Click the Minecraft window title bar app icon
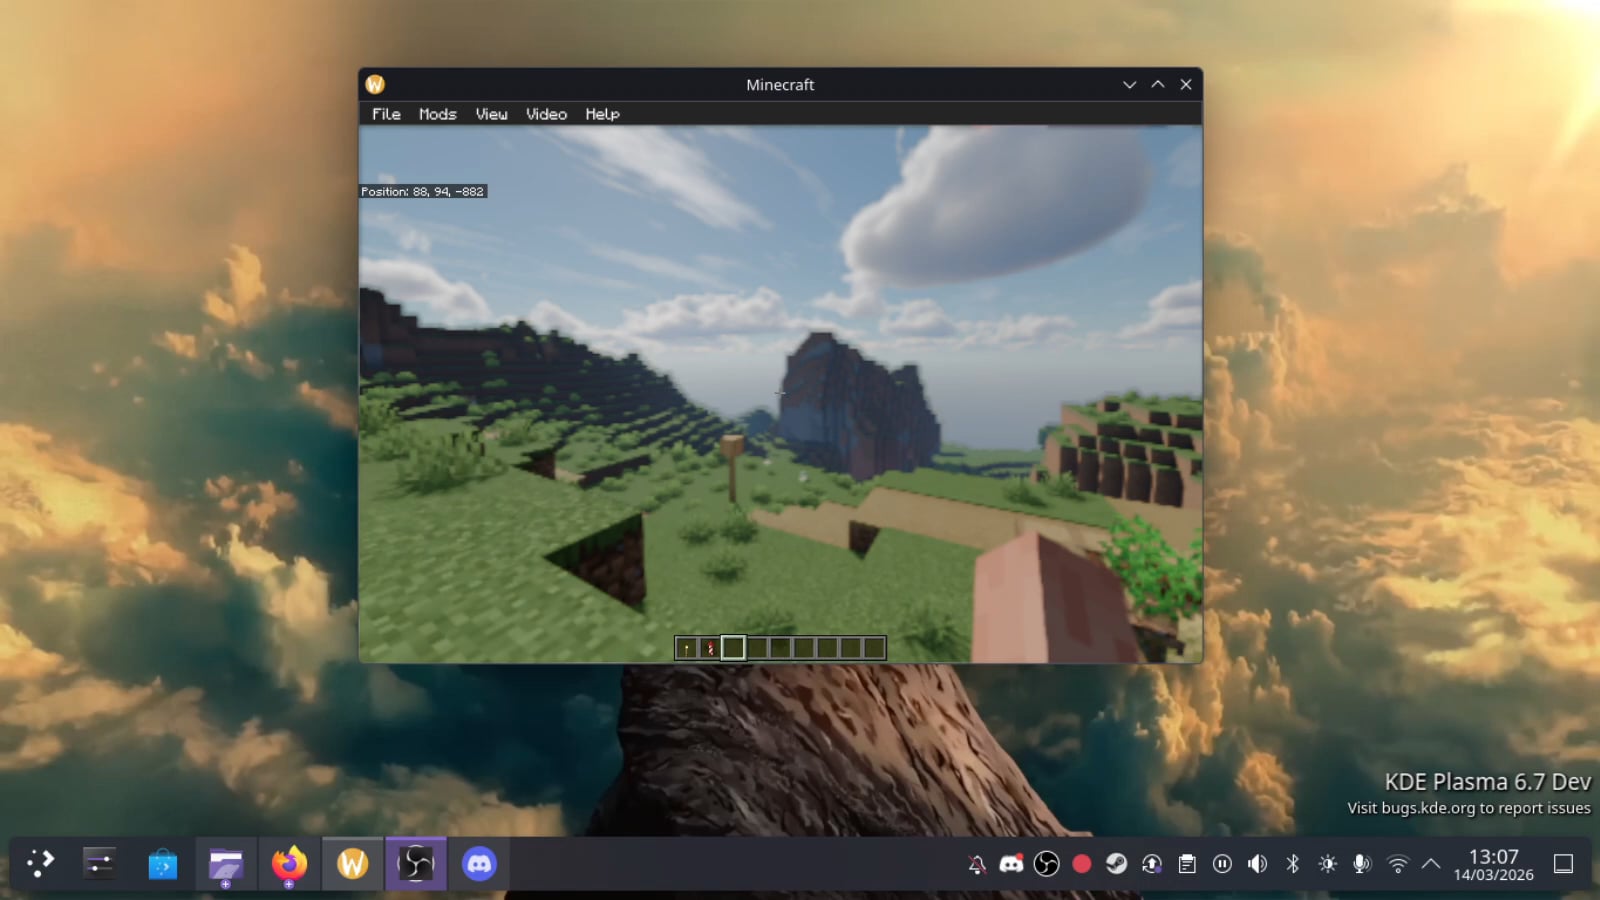This screenshot has height=900, width=1600. tap(375, 85)
